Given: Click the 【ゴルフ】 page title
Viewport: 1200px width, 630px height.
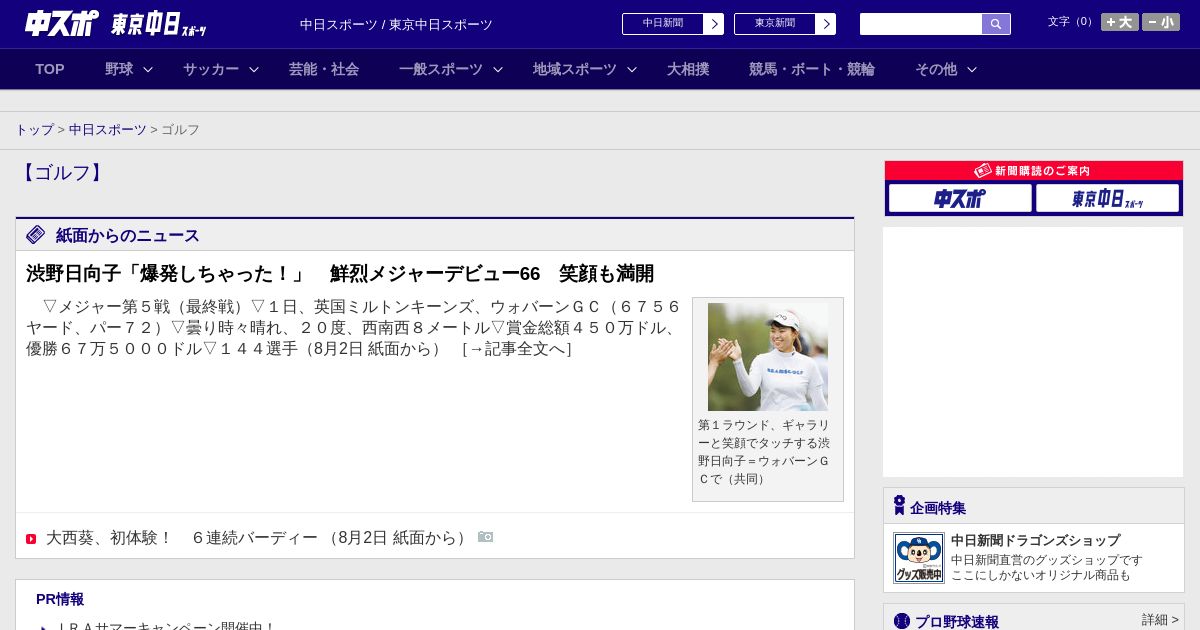Looking at the screenshot, I should [x=62, y=173].
